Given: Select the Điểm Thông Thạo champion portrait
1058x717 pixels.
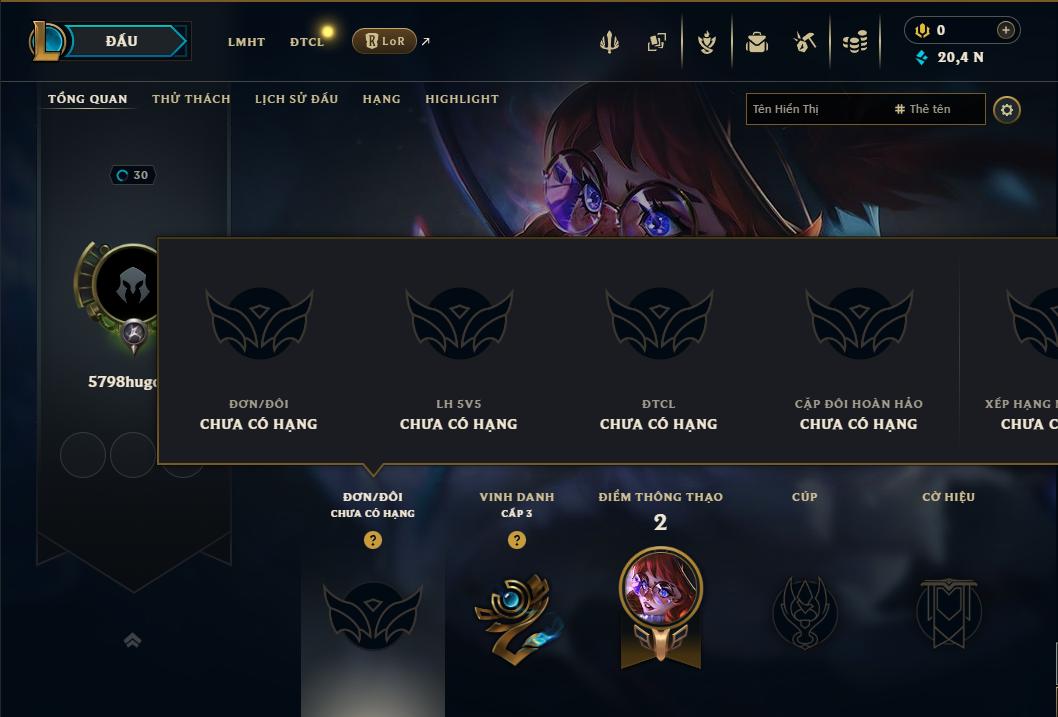Looking at the screenshot, I should [x=661, y=588].
